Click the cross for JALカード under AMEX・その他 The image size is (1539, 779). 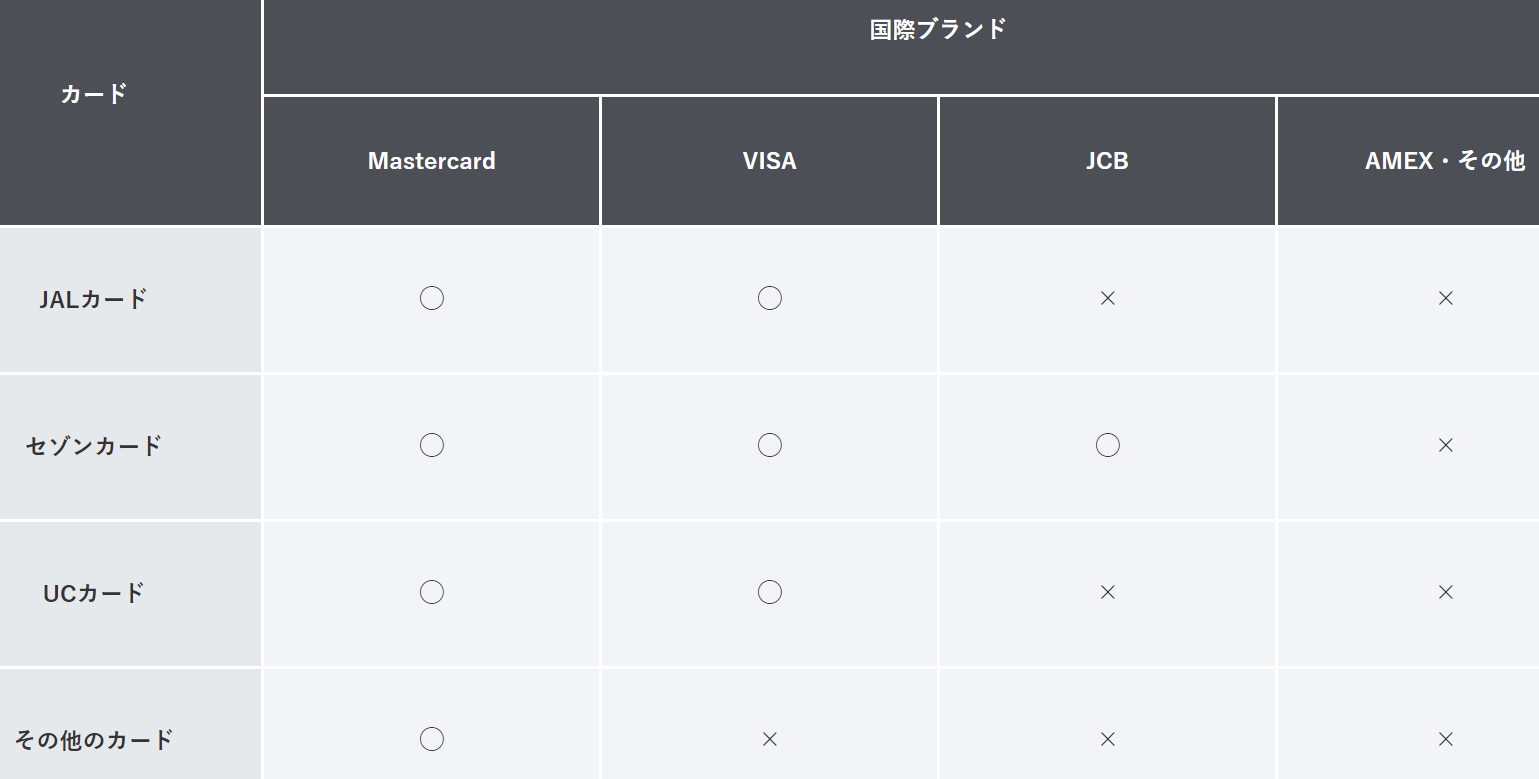1445,298
